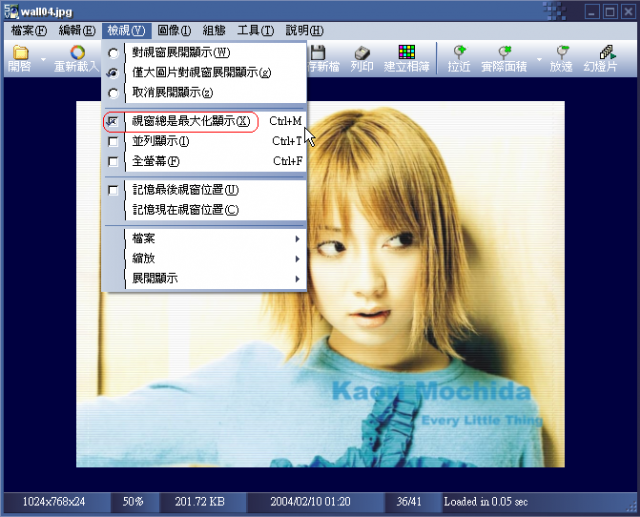Click the 放遠 zoom out icon
The width and height of the screenshot is (640, 517).
coord(562,53)
